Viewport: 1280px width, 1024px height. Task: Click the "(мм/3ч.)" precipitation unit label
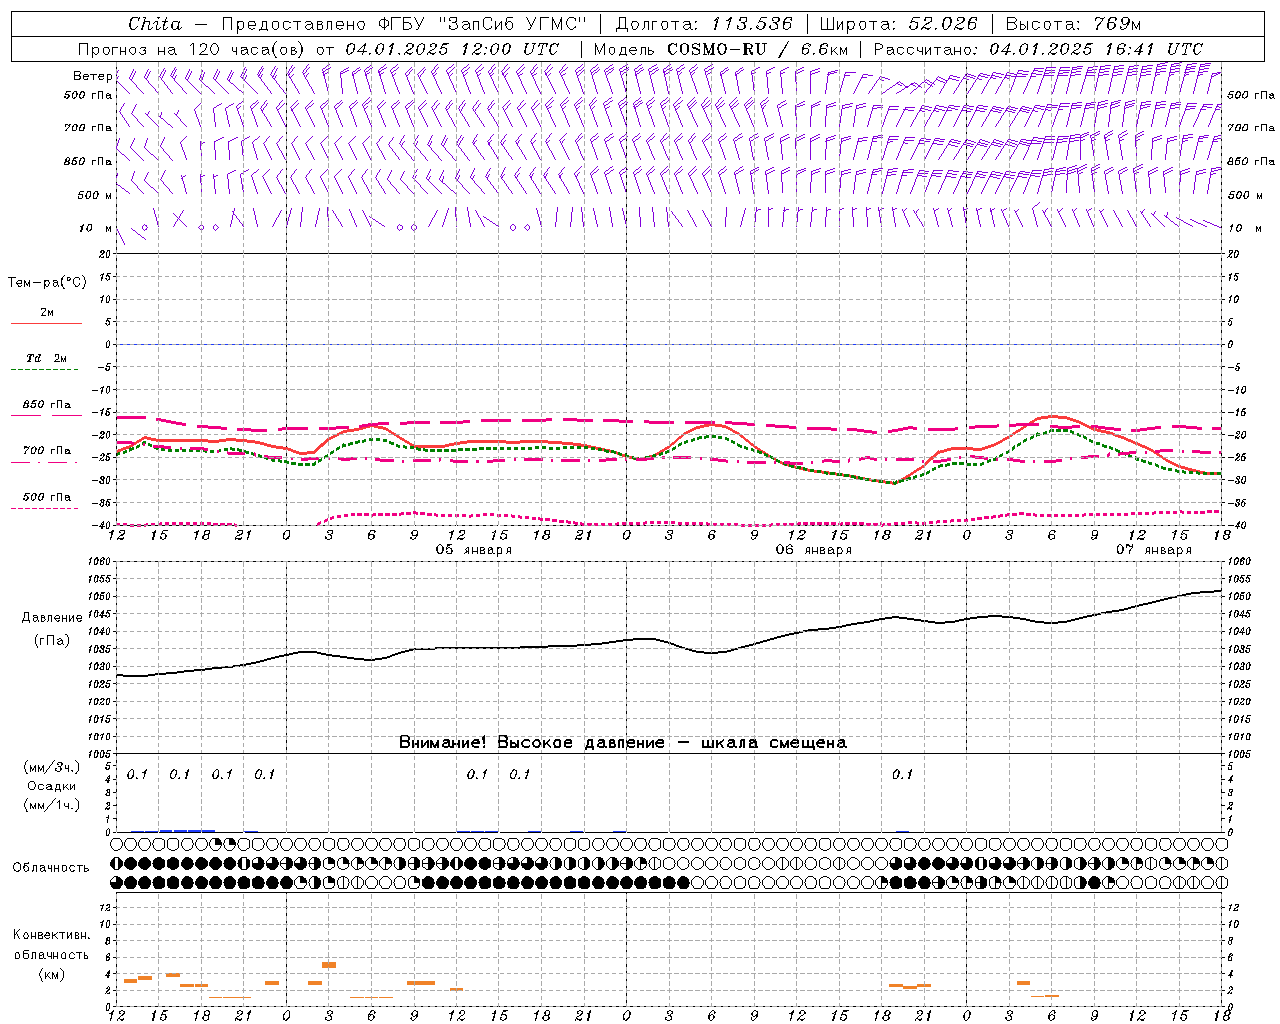[52, 767]
